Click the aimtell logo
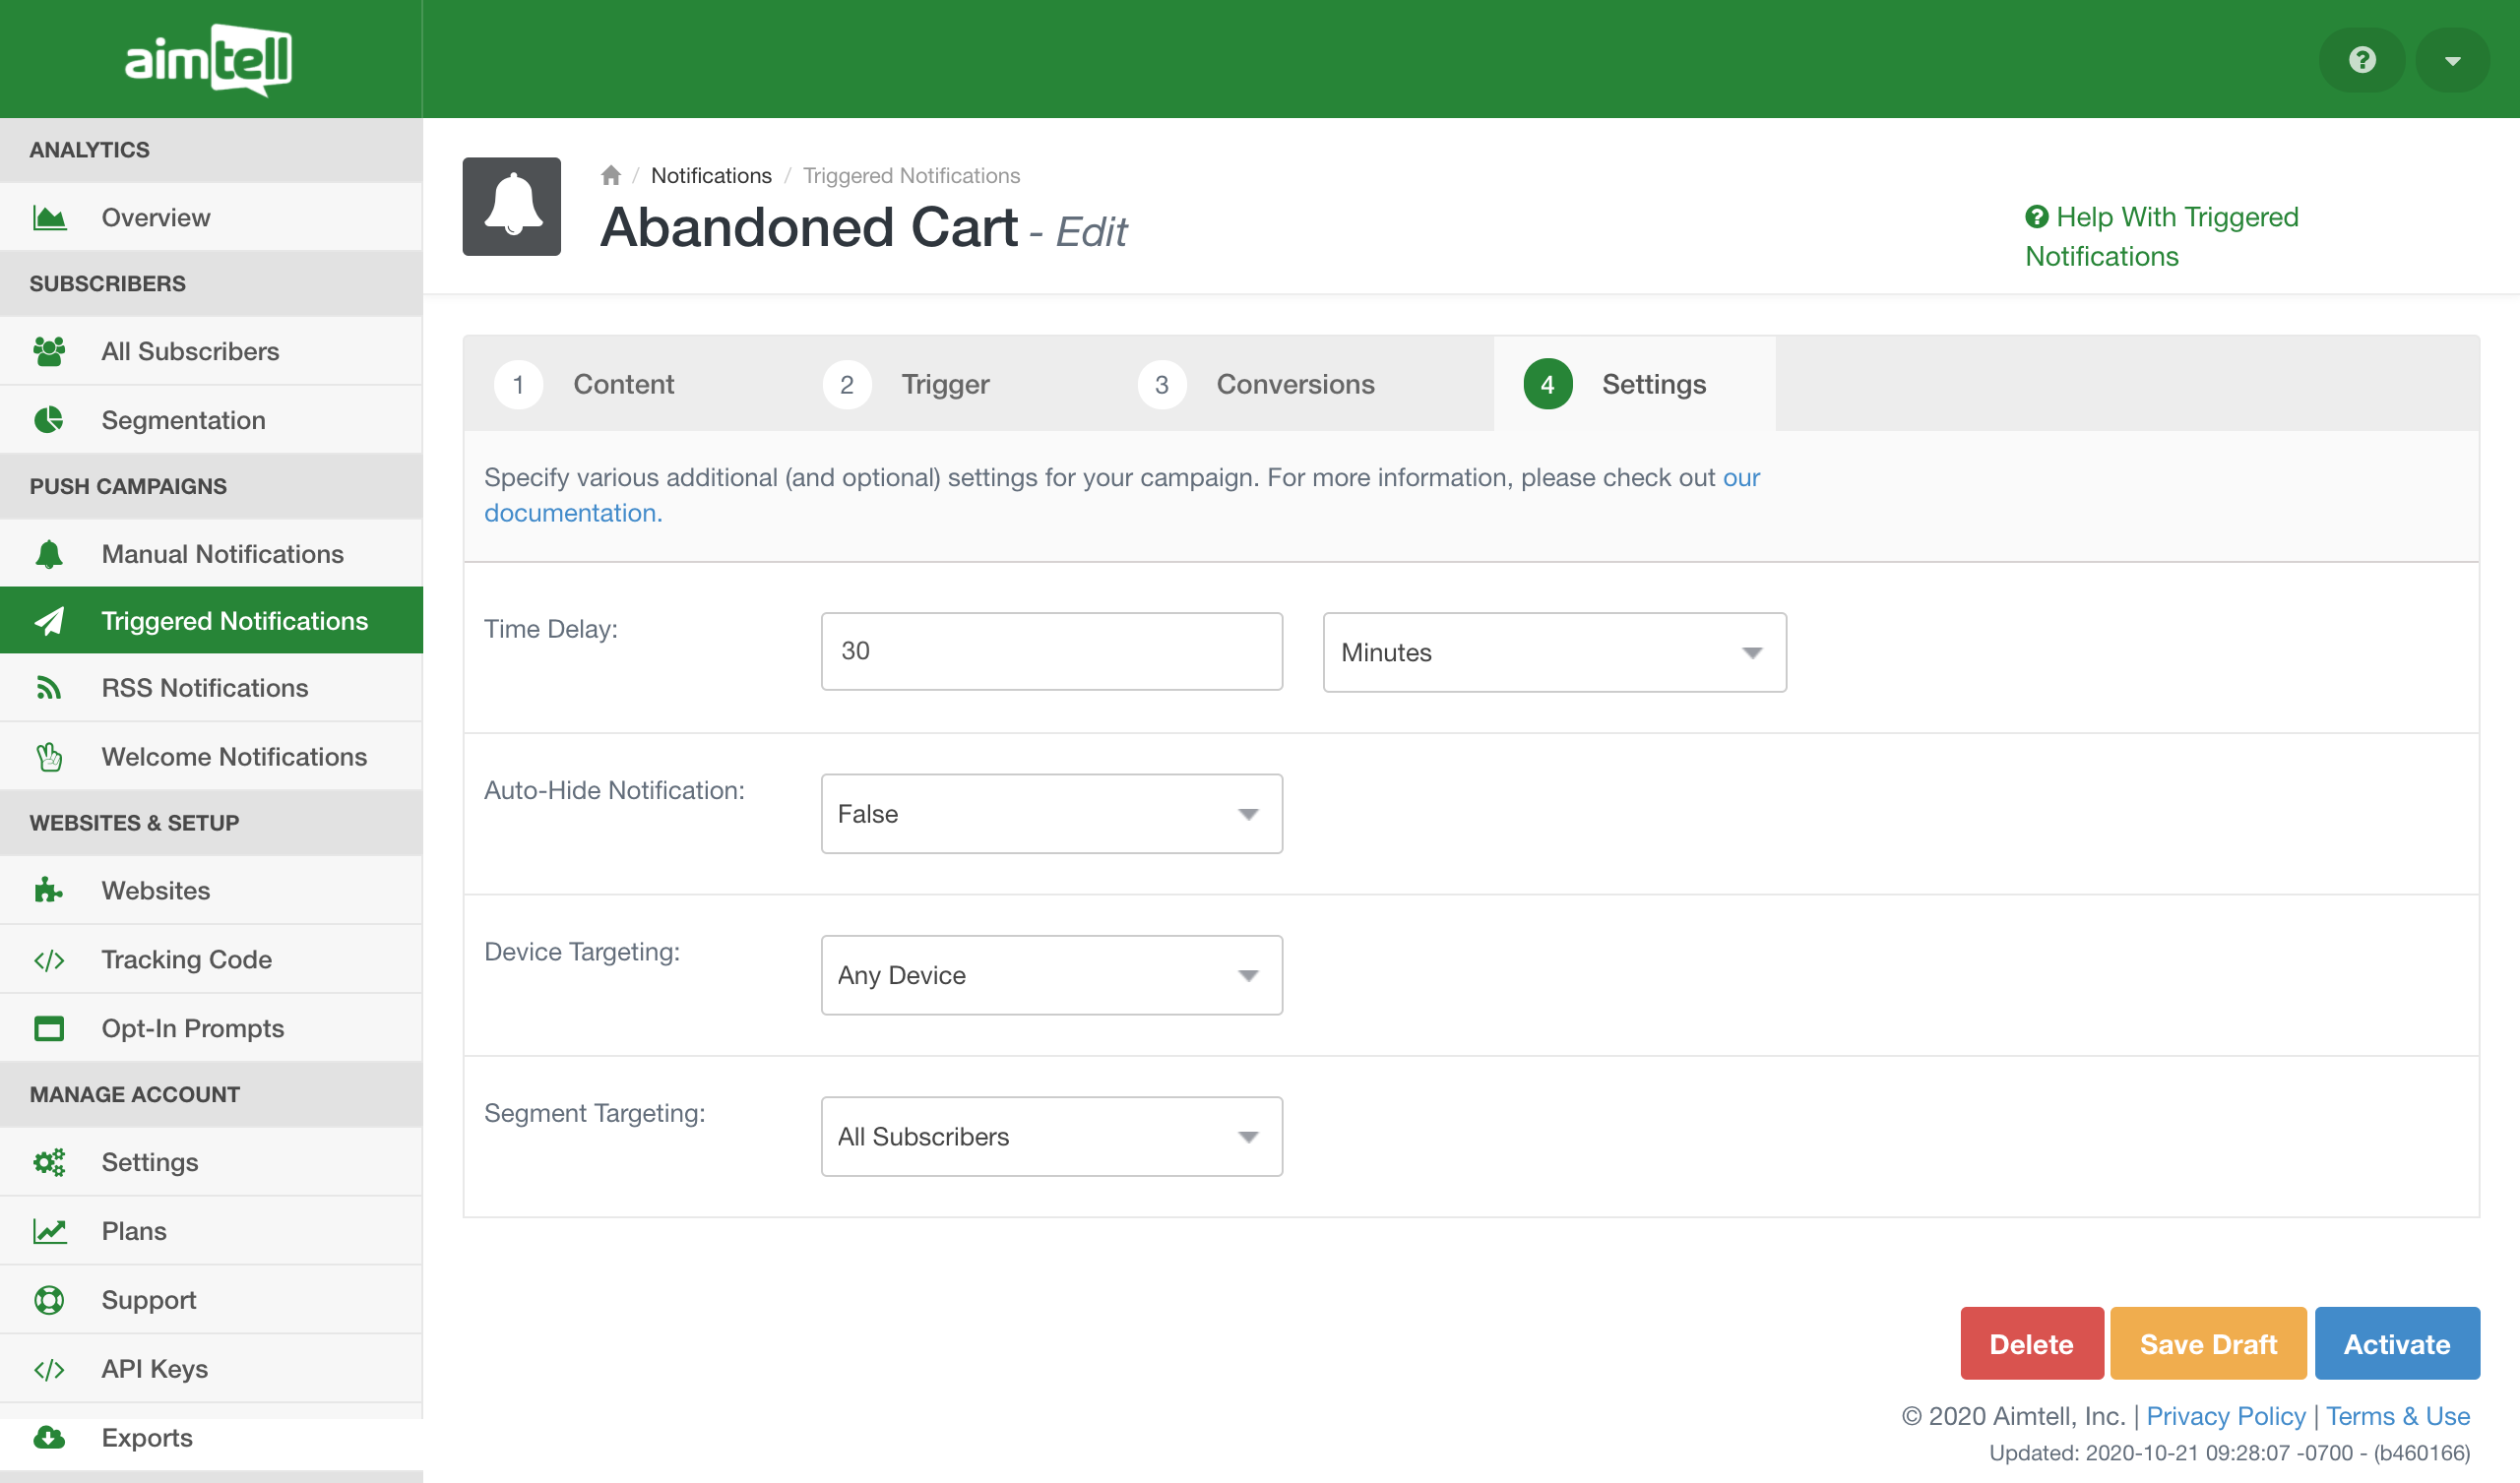2520x1483 pixels. click(209, 60)
